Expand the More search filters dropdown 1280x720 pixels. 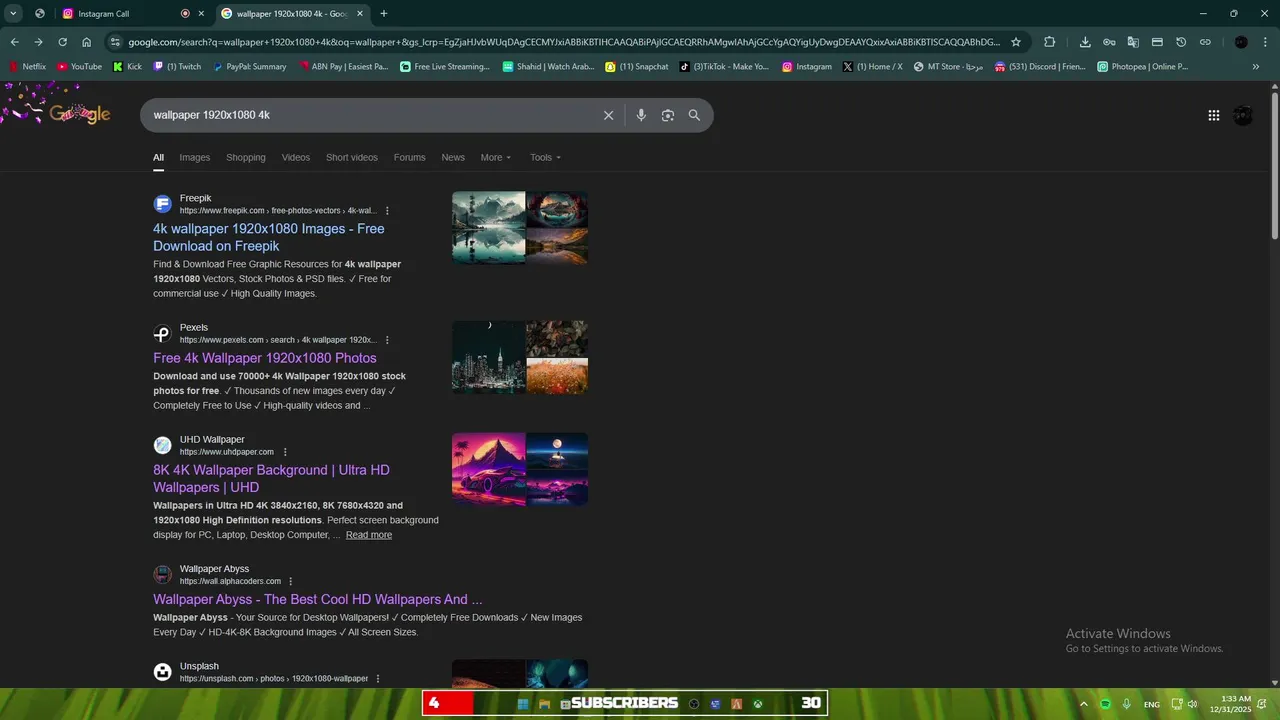point(495,157)
